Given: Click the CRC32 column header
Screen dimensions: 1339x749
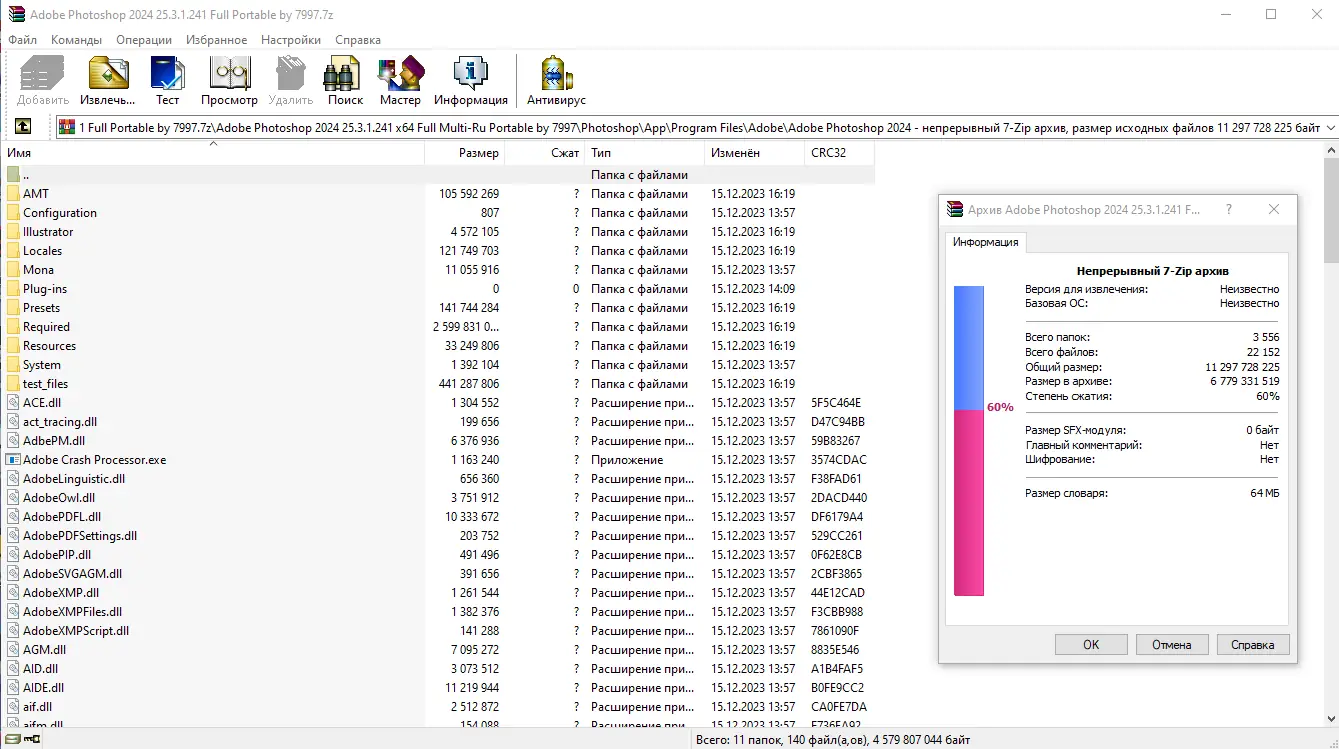Looking at the screenshot, I should (x=840, y=153).
